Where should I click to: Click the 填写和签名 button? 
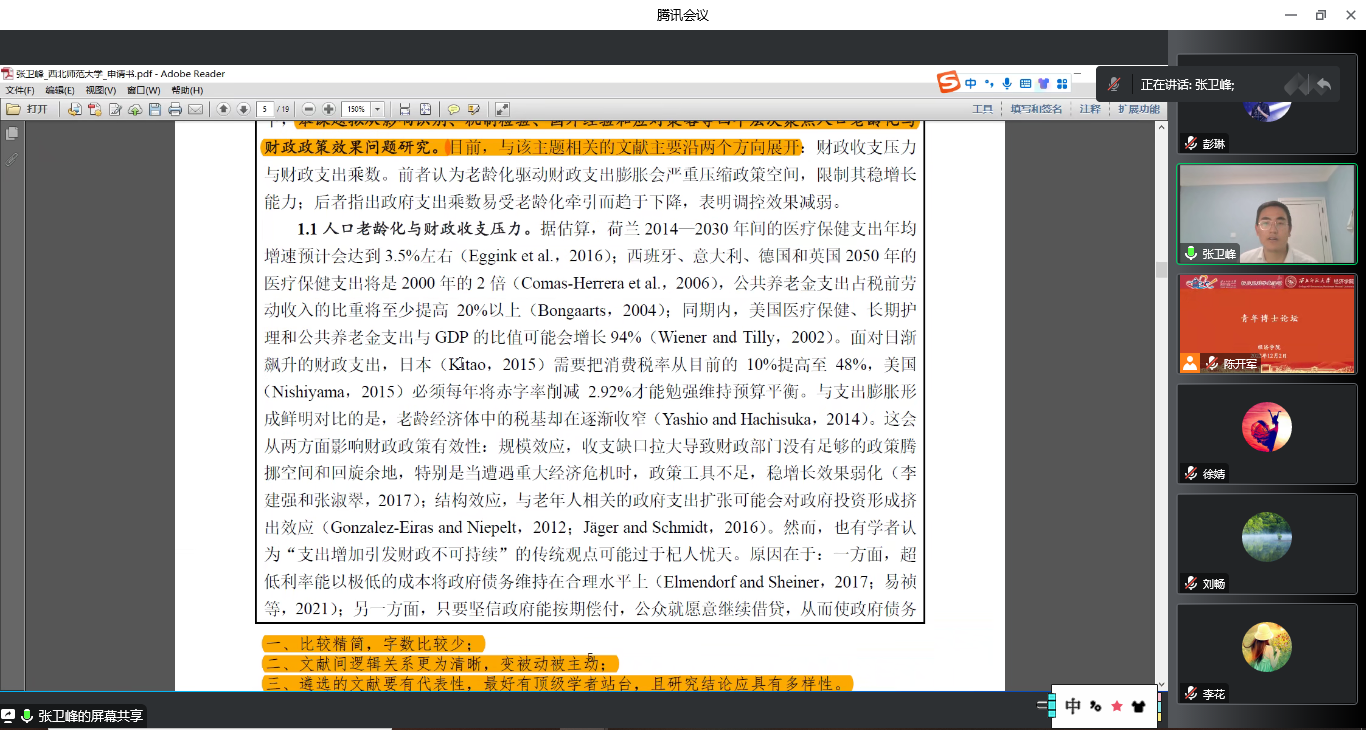(x=1036, y=109)
